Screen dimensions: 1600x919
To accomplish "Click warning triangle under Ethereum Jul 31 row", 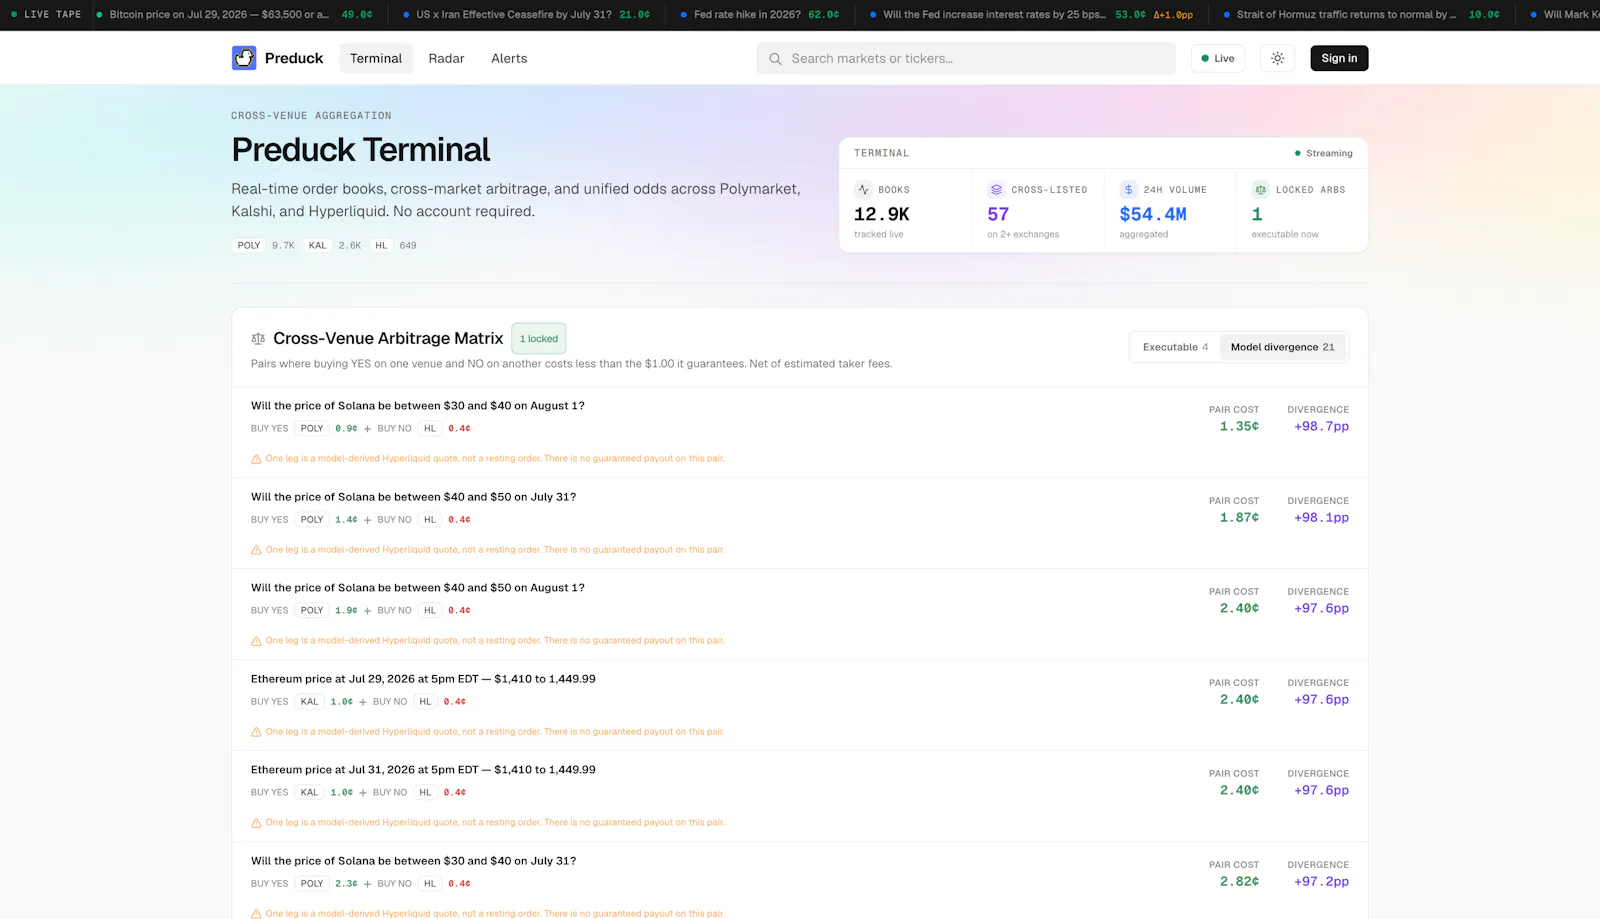I will 256,823.
